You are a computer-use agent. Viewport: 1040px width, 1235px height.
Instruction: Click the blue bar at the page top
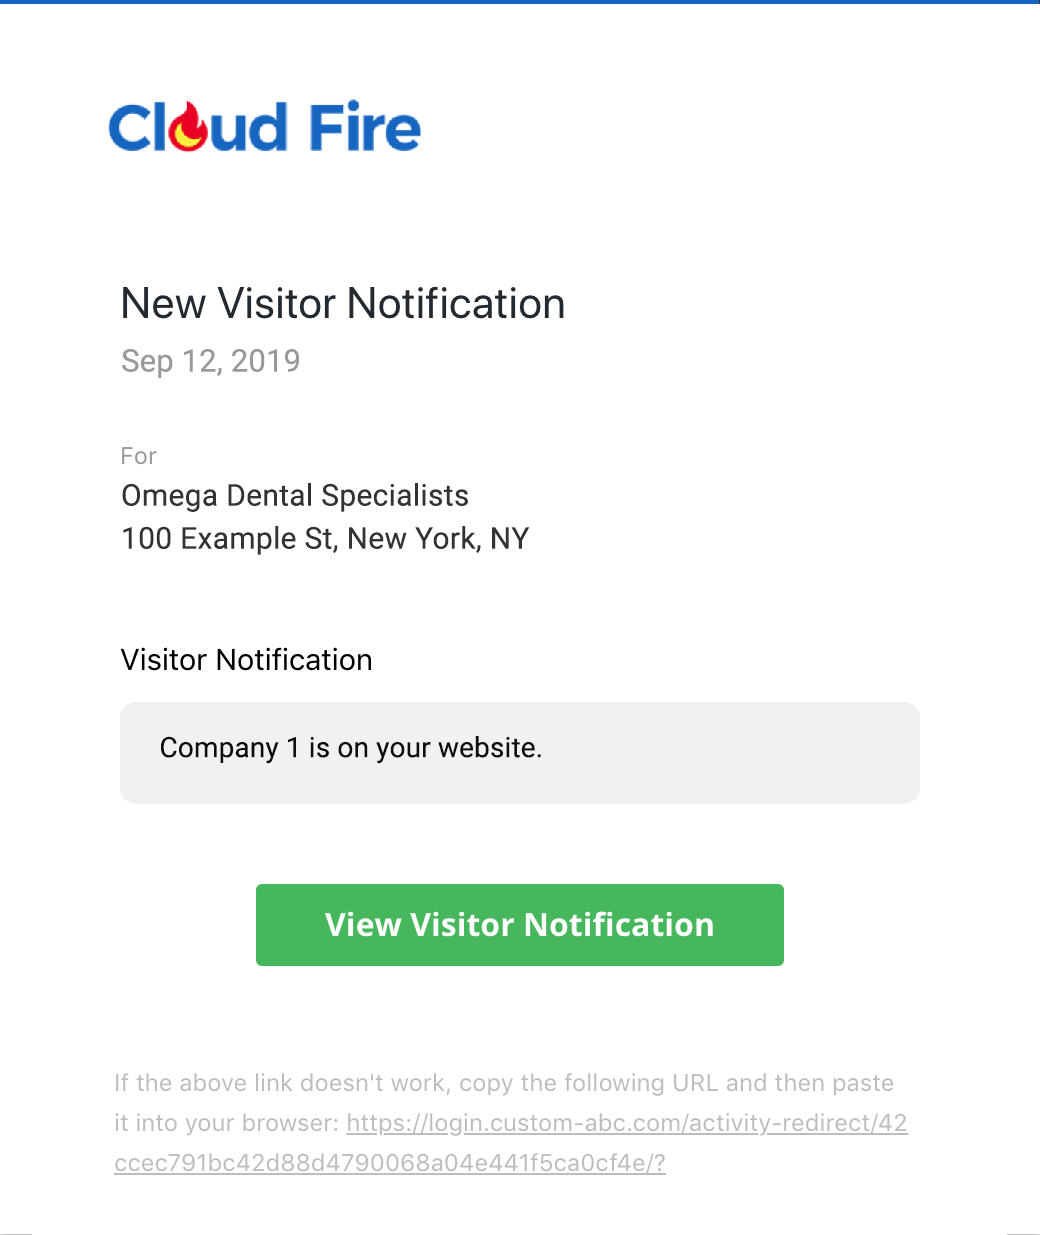click(x=520, y=2)
